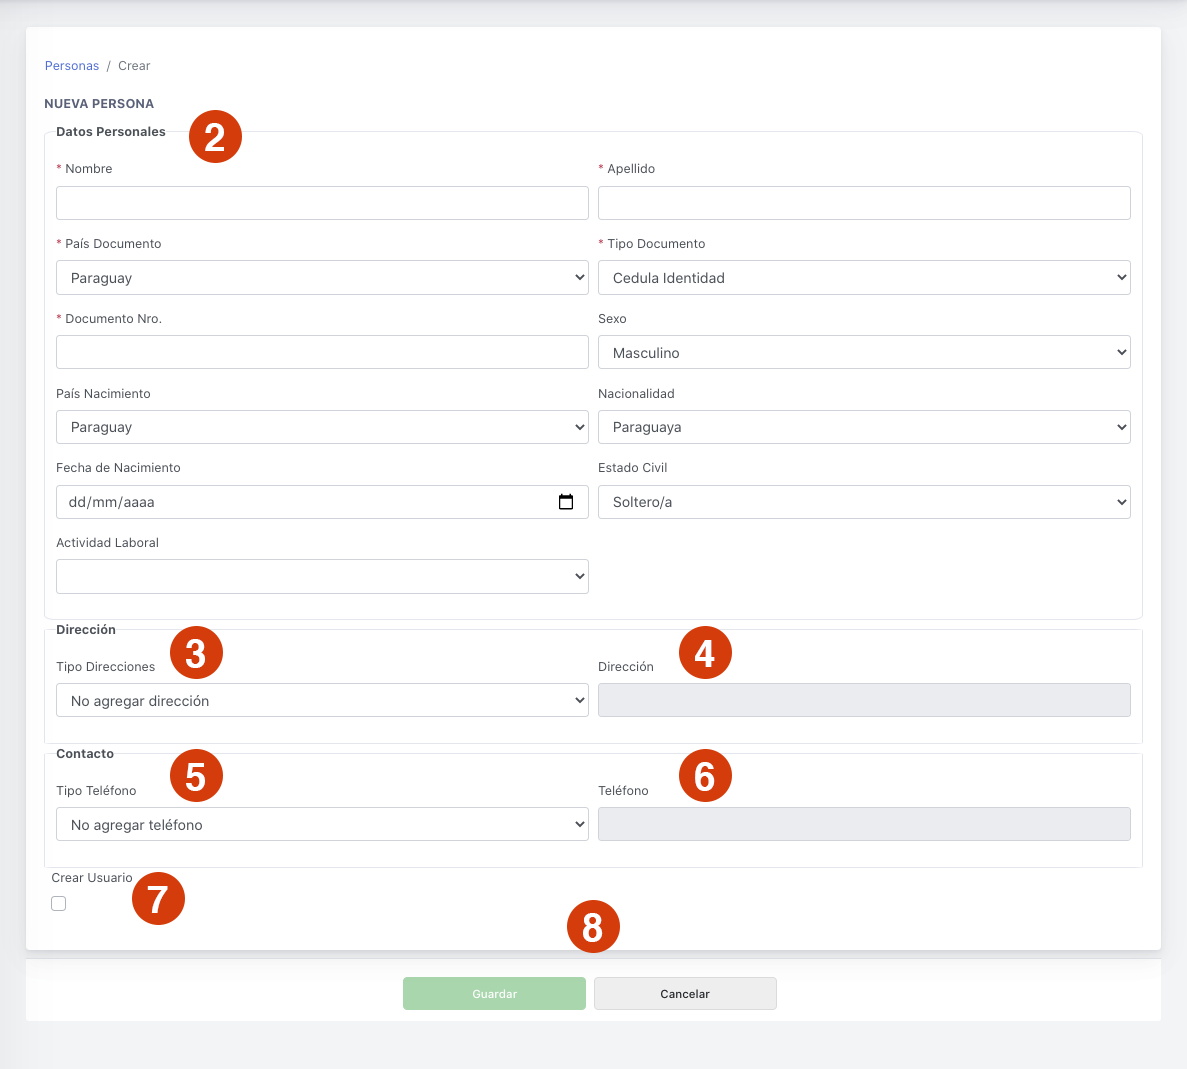Viewport: 1187px width, 1069px height.
Task: Expand the Estado Civil dropdown
Action: 864,502
